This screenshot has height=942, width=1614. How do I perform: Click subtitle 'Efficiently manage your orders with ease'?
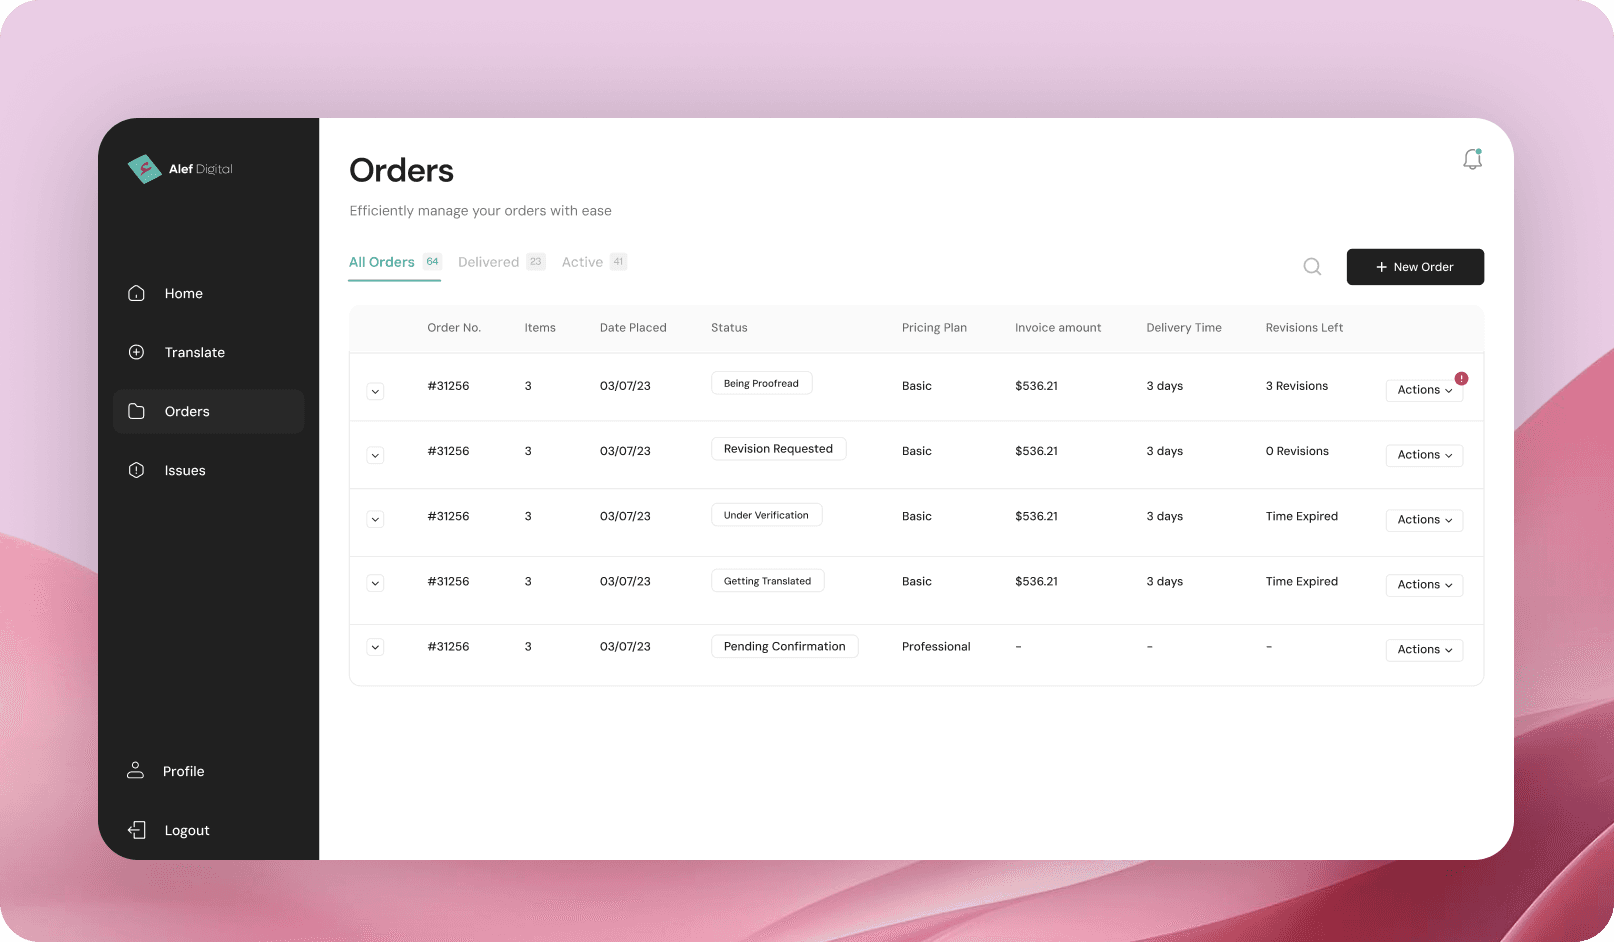click(x=480, y=211)
